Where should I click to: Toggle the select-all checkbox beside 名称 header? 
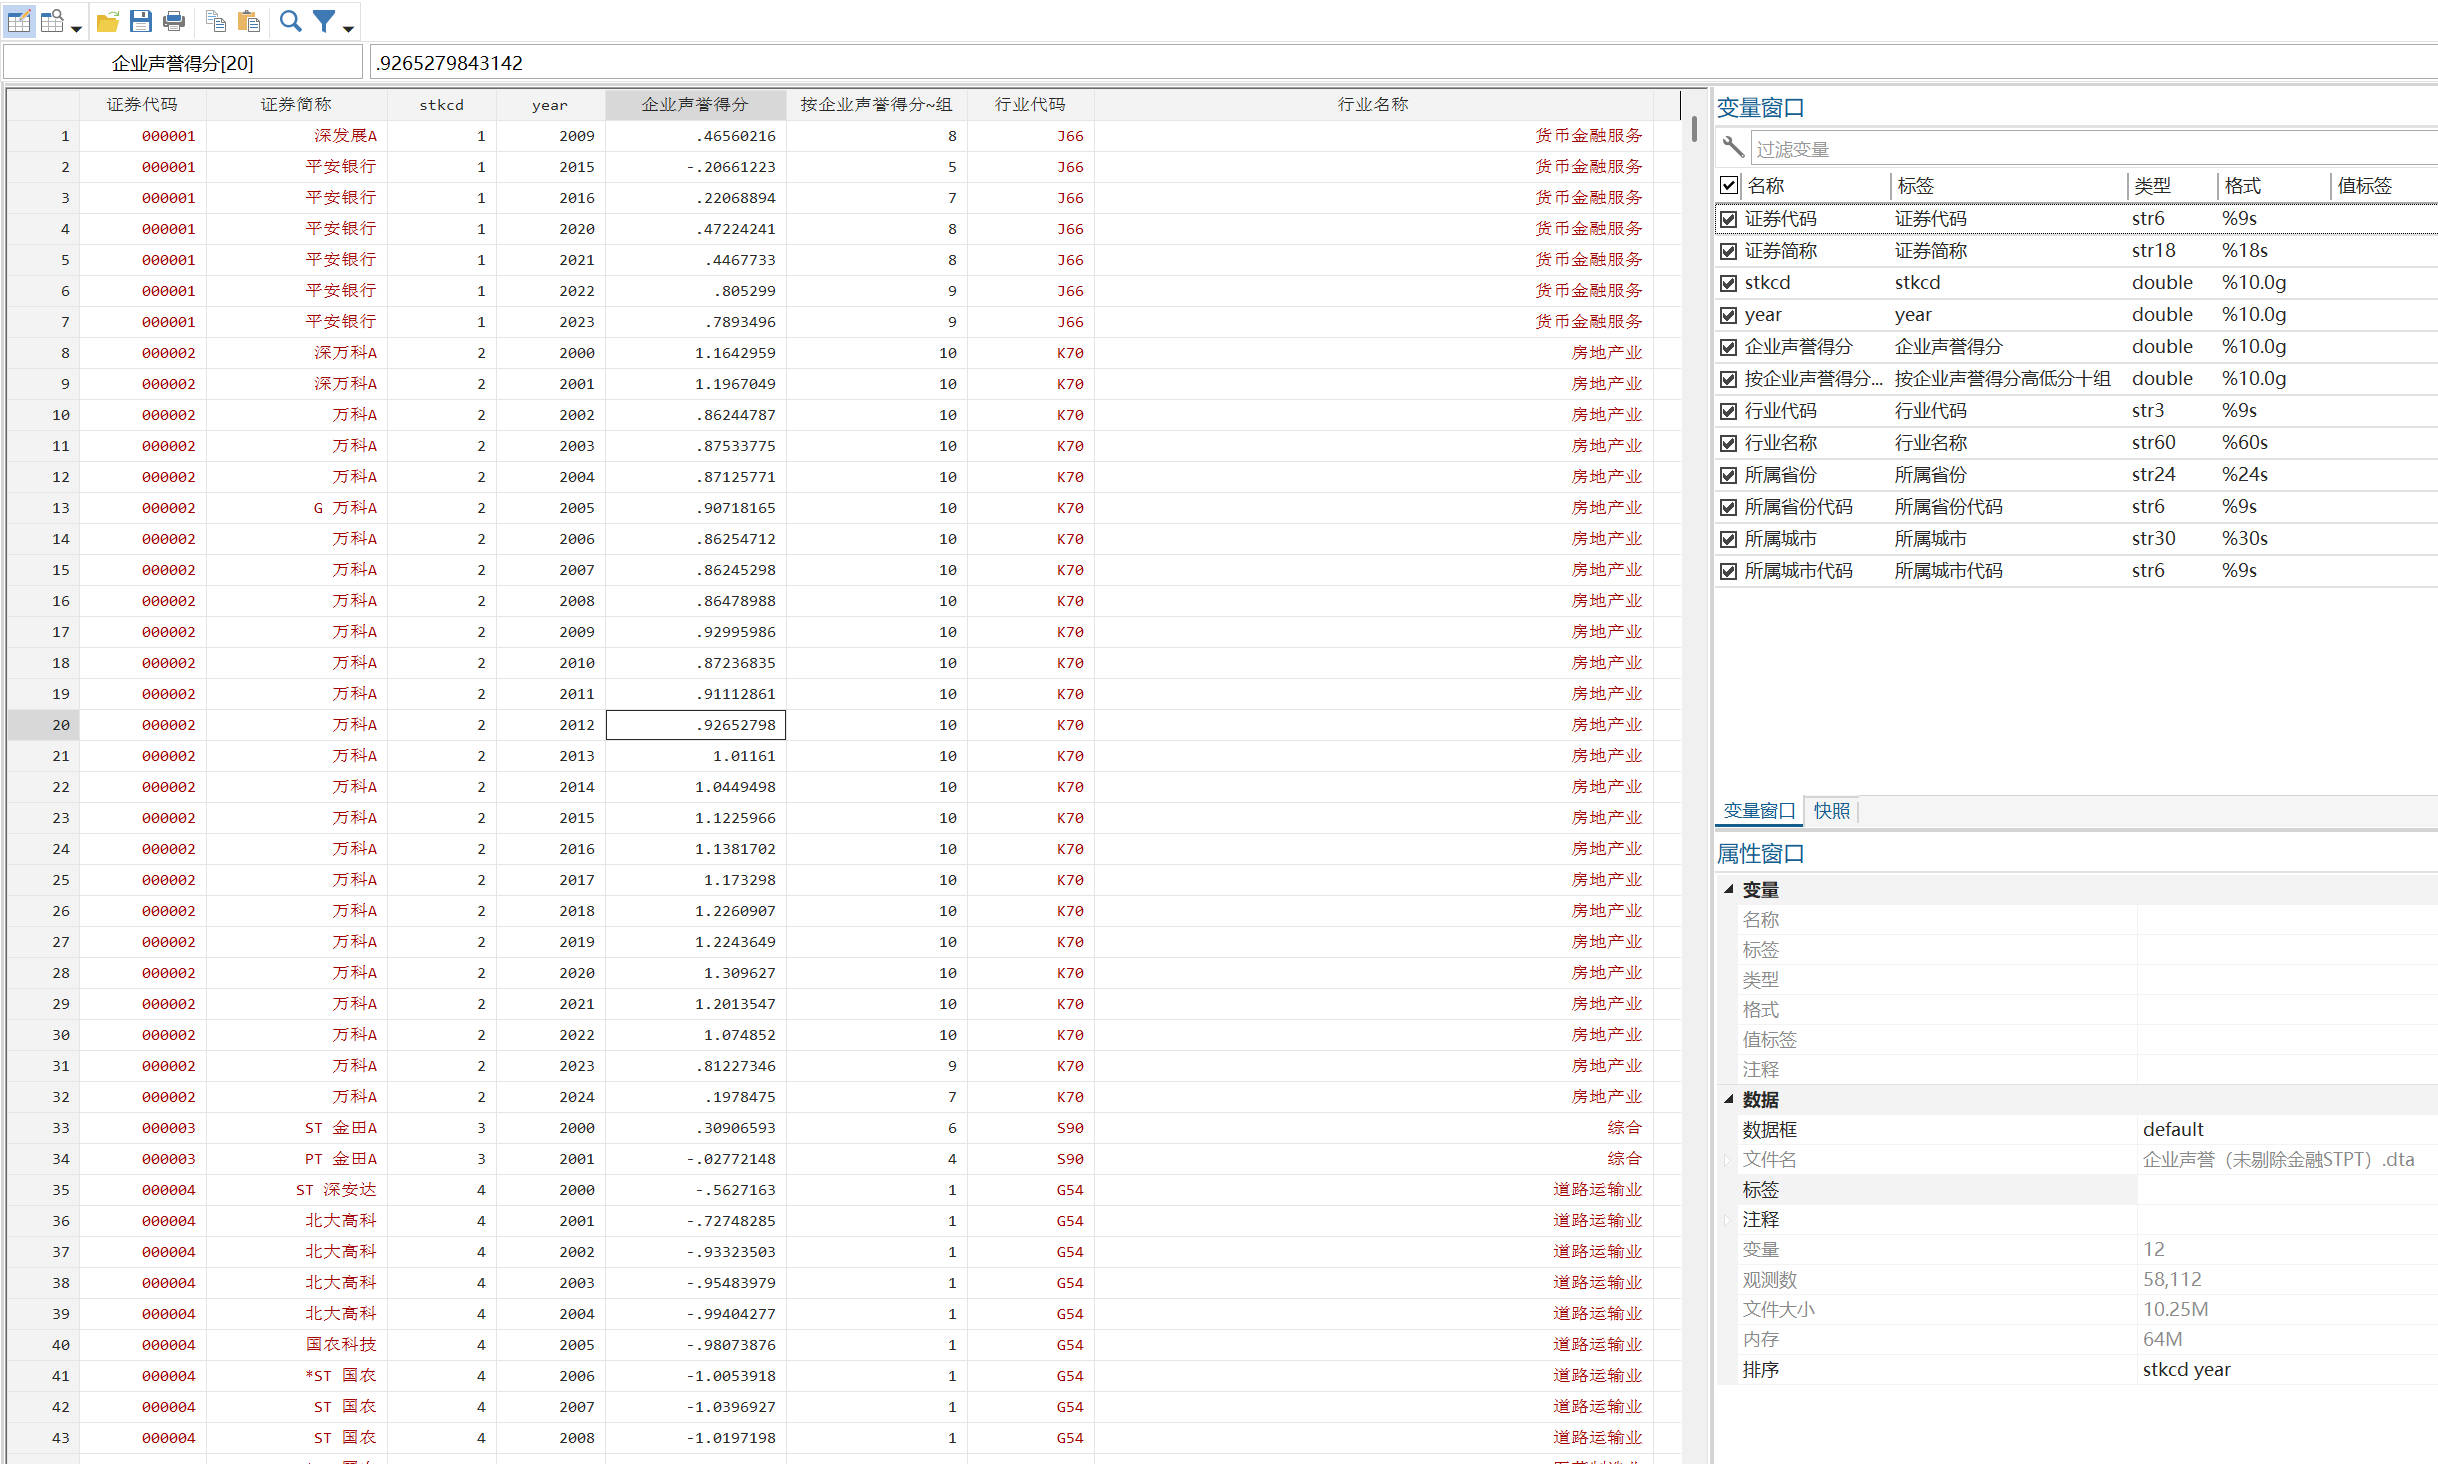(1728, 185)
